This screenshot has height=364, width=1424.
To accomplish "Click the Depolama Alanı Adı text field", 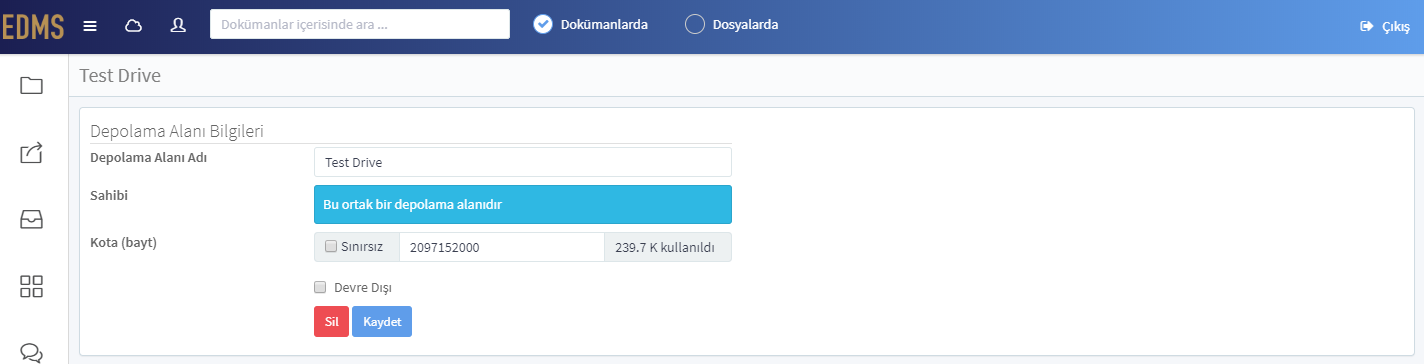I will (x=523, y=162).
